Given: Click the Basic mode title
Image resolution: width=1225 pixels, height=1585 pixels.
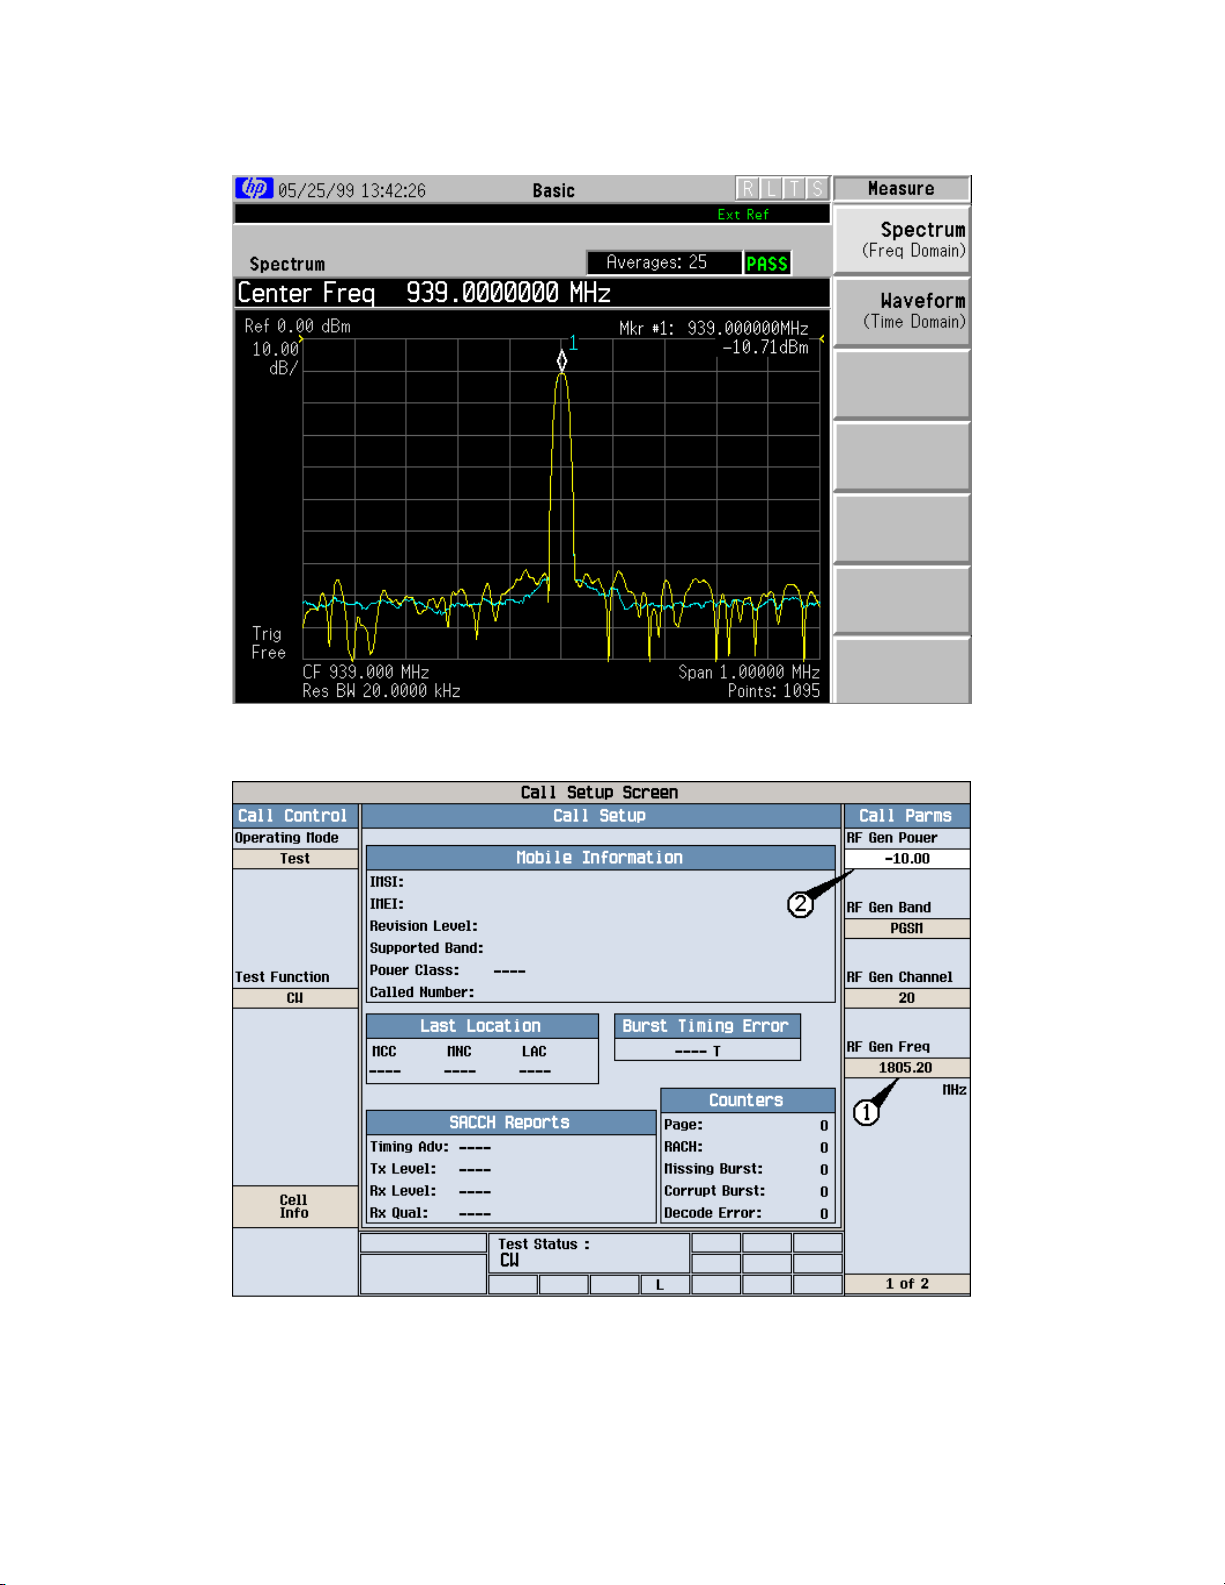Looking at the screenshot, I should click(x=554, y=190).
